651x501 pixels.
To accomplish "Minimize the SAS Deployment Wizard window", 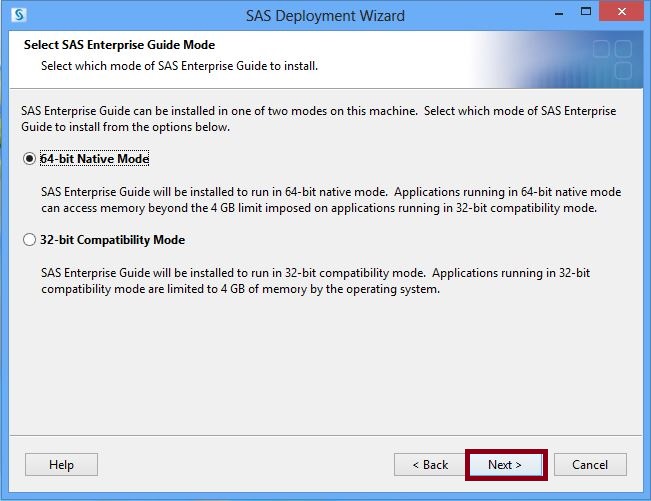I will [559, 12].
